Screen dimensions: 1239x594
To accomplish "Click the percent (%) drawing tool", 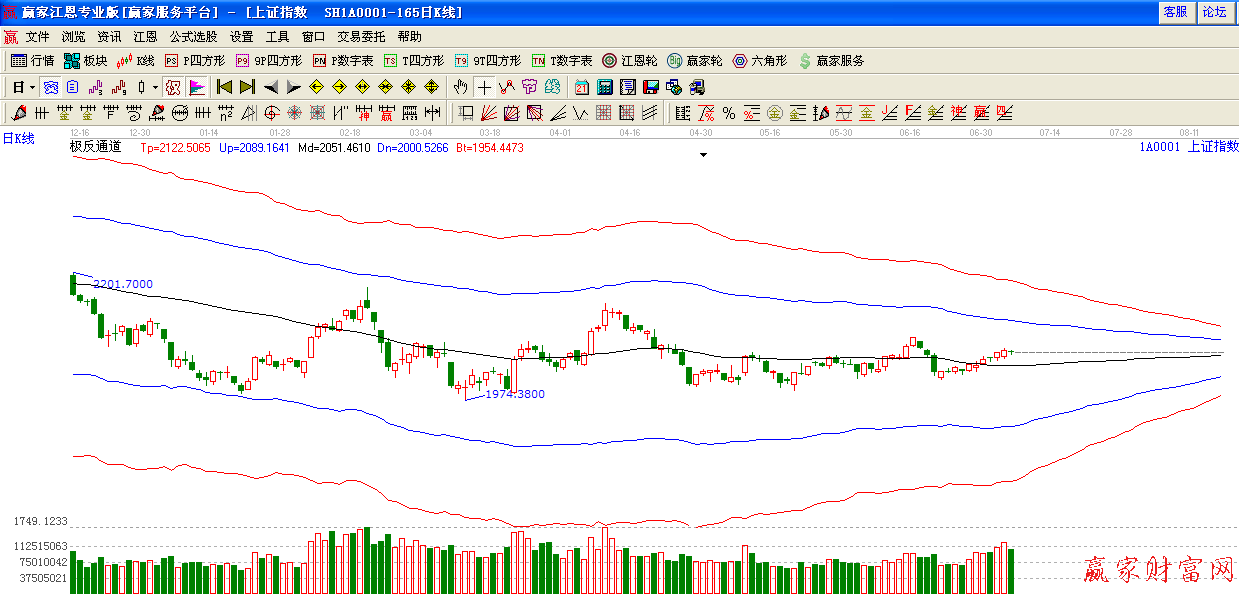I will click(729, 112).
